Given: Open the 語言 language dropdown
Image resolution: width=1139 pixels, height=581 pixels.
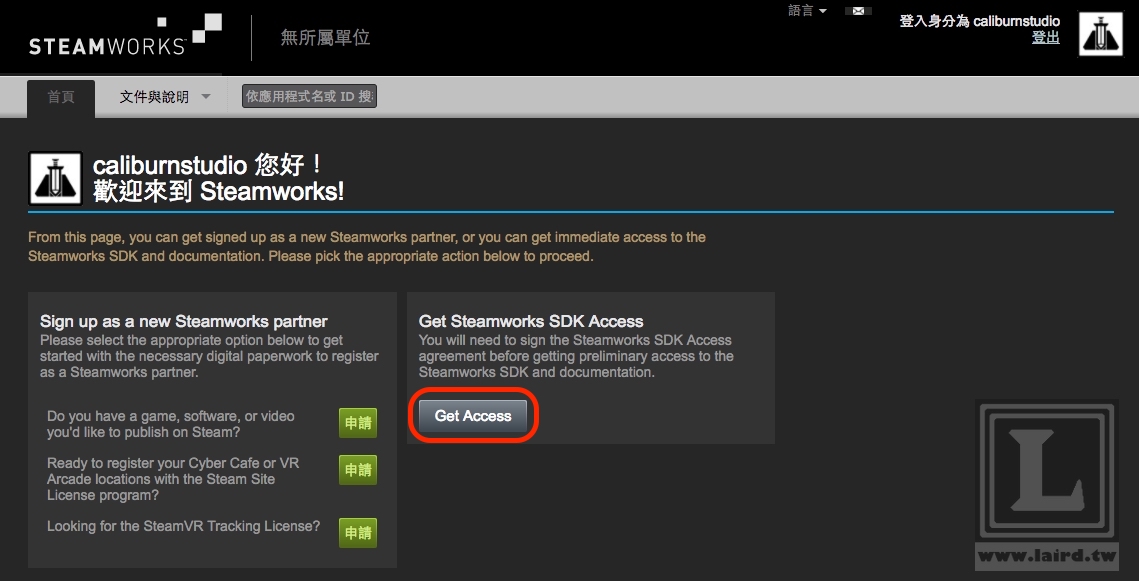Looking at the screenshot, I should click(807, 11).
